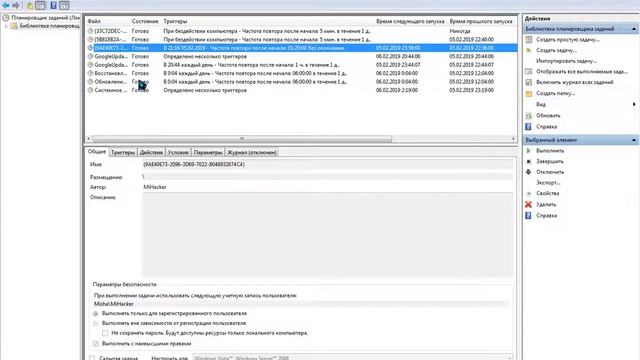This screenshot has height=360, width=640.
Task: Open the Журнал (отключен) tab
Action: coord(252,152)
